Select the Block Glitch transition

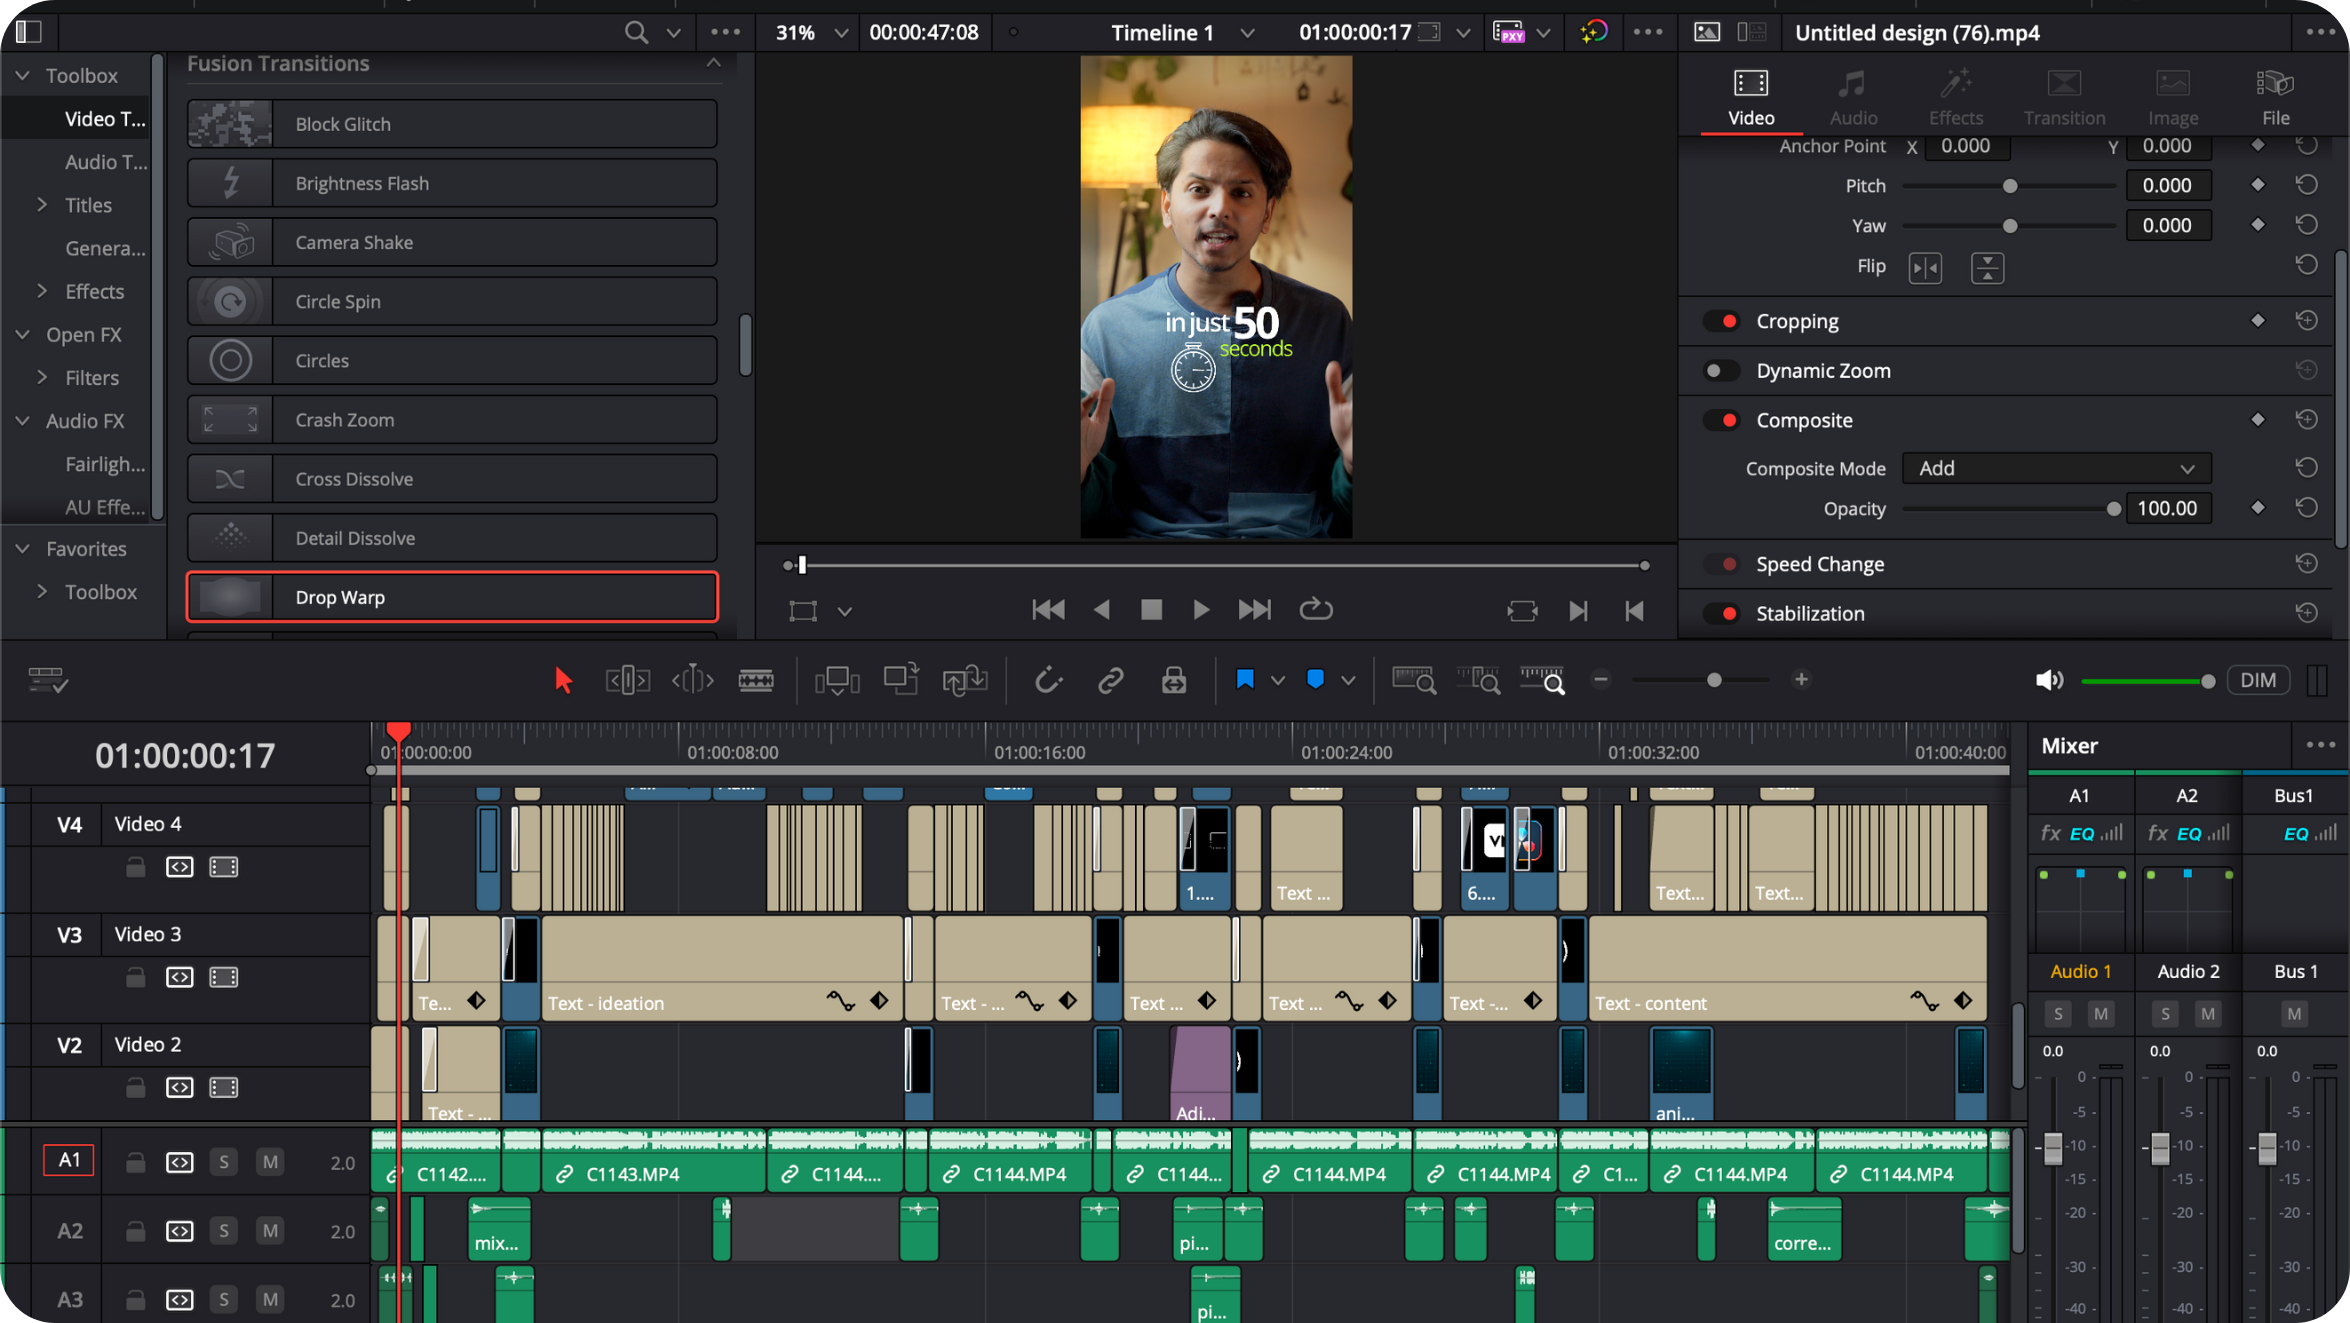(452, 124)
